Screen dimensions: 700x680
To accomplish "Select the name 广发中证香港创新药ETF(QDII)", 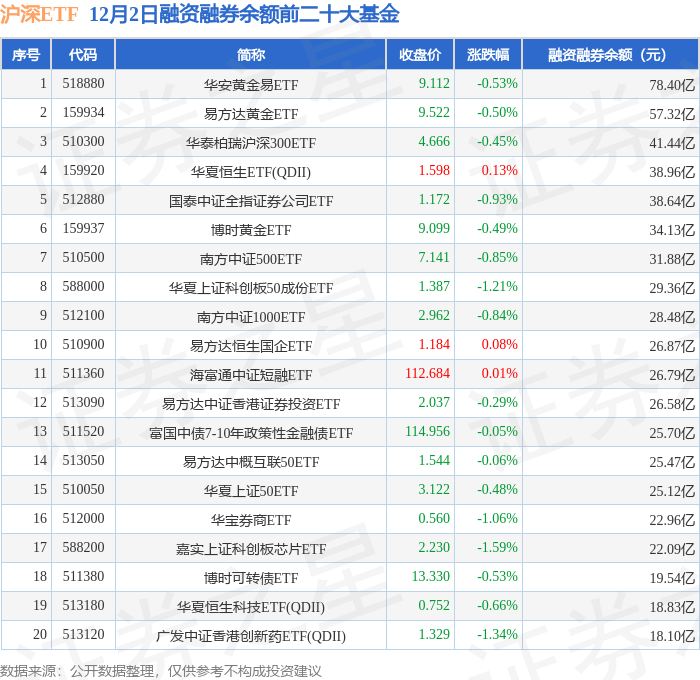I will point(251,636).
